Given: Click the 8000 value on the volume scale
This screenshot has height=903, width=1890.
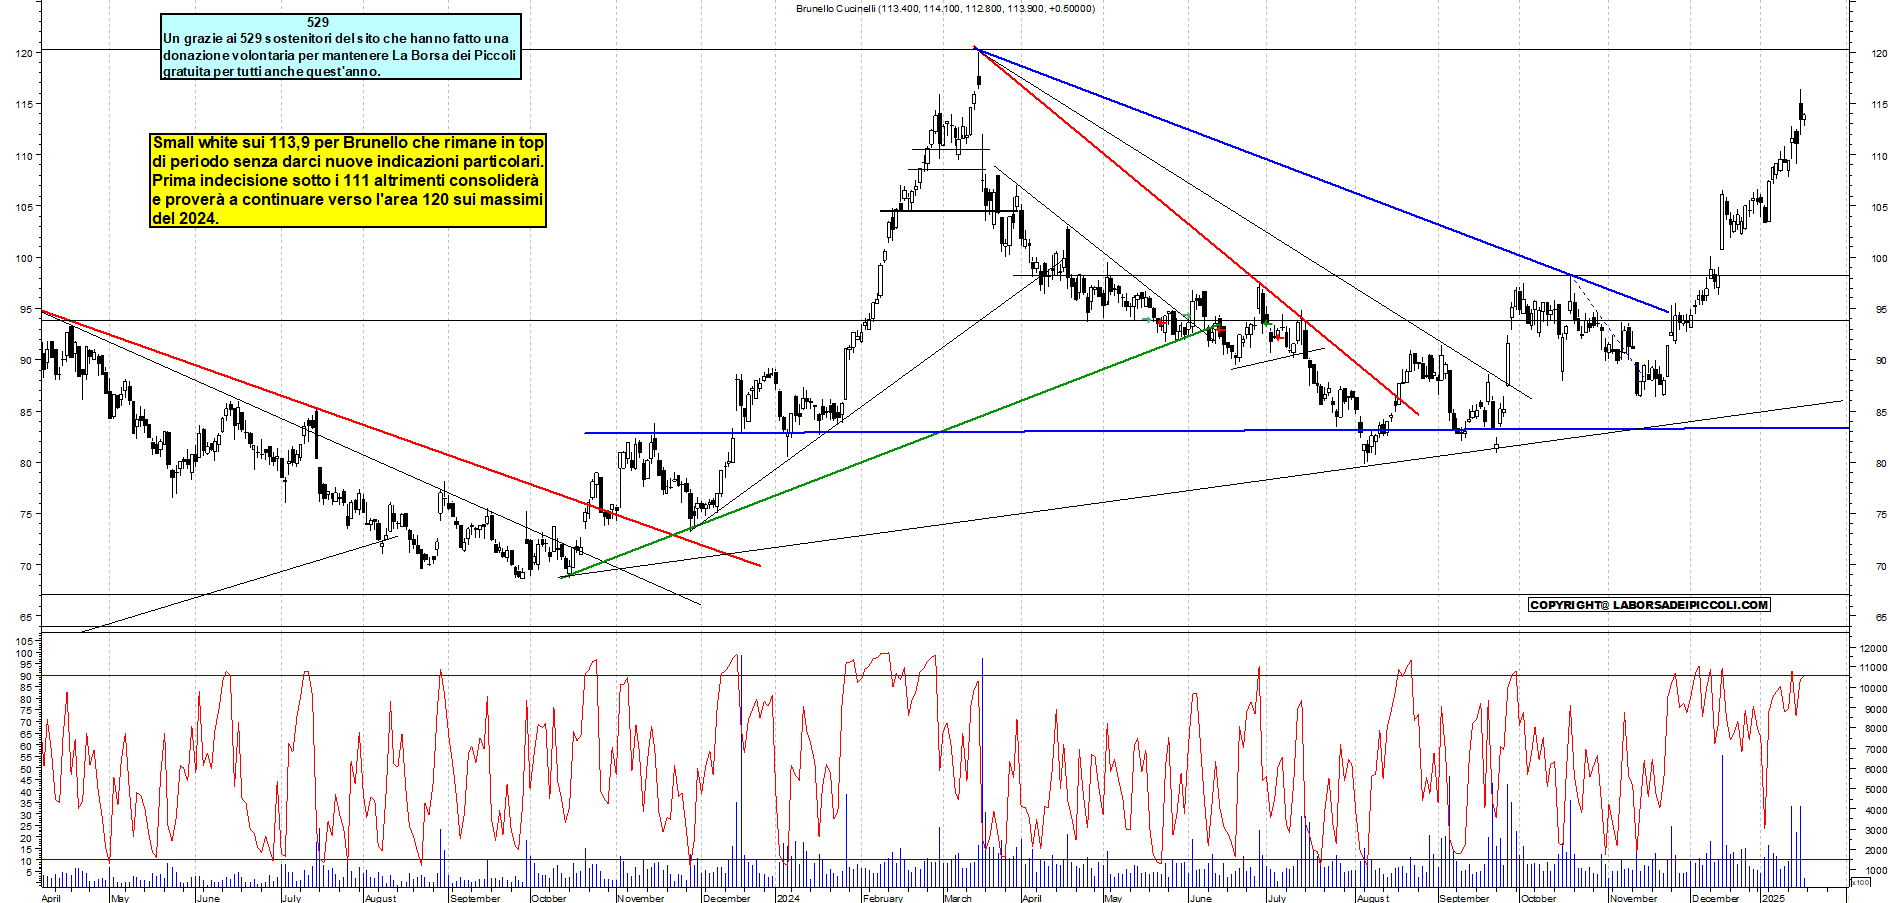Looking at the screenshot, I should click(1875, 729).
